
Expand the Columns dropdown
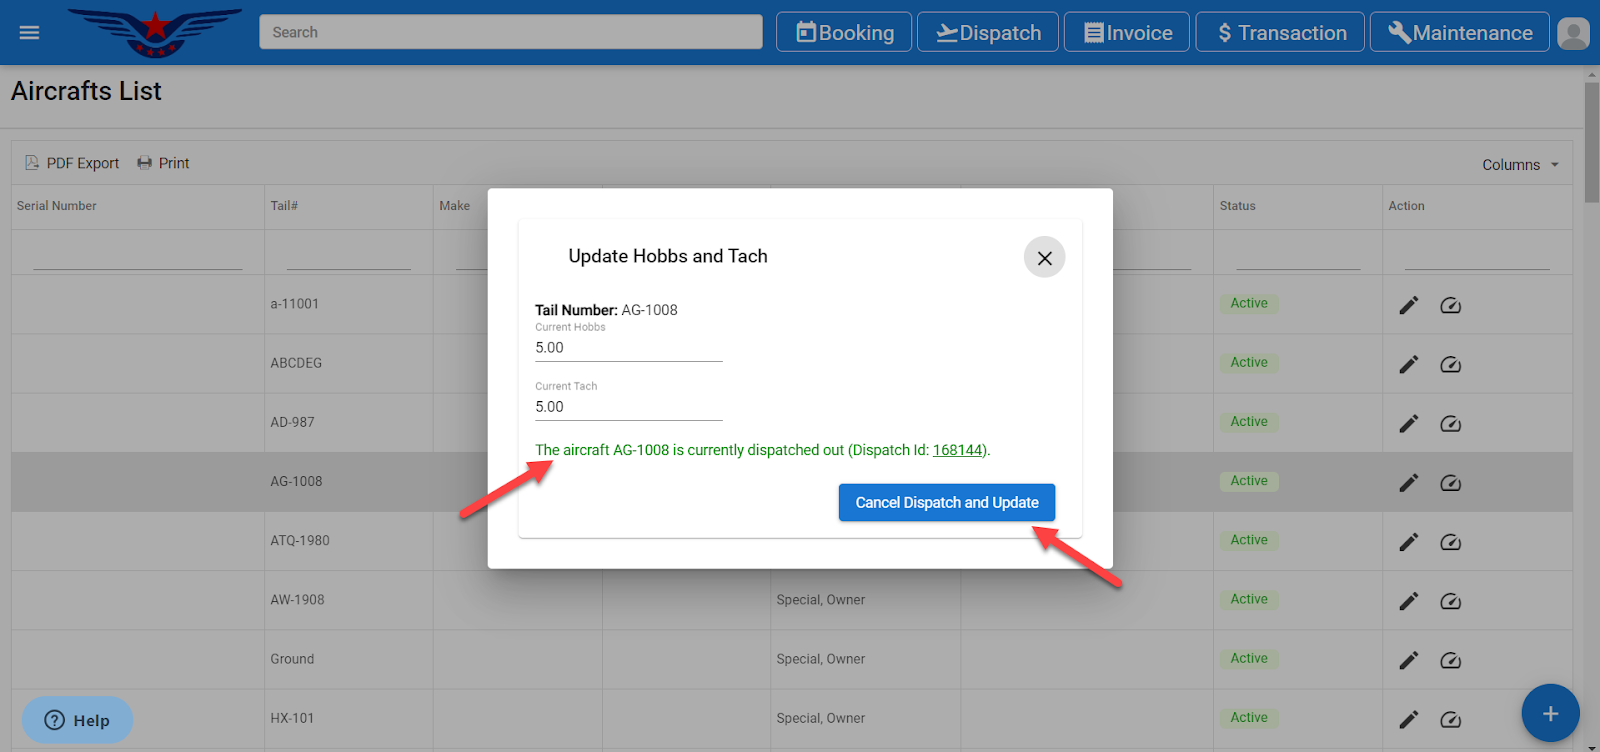(x=1520, y=165)
